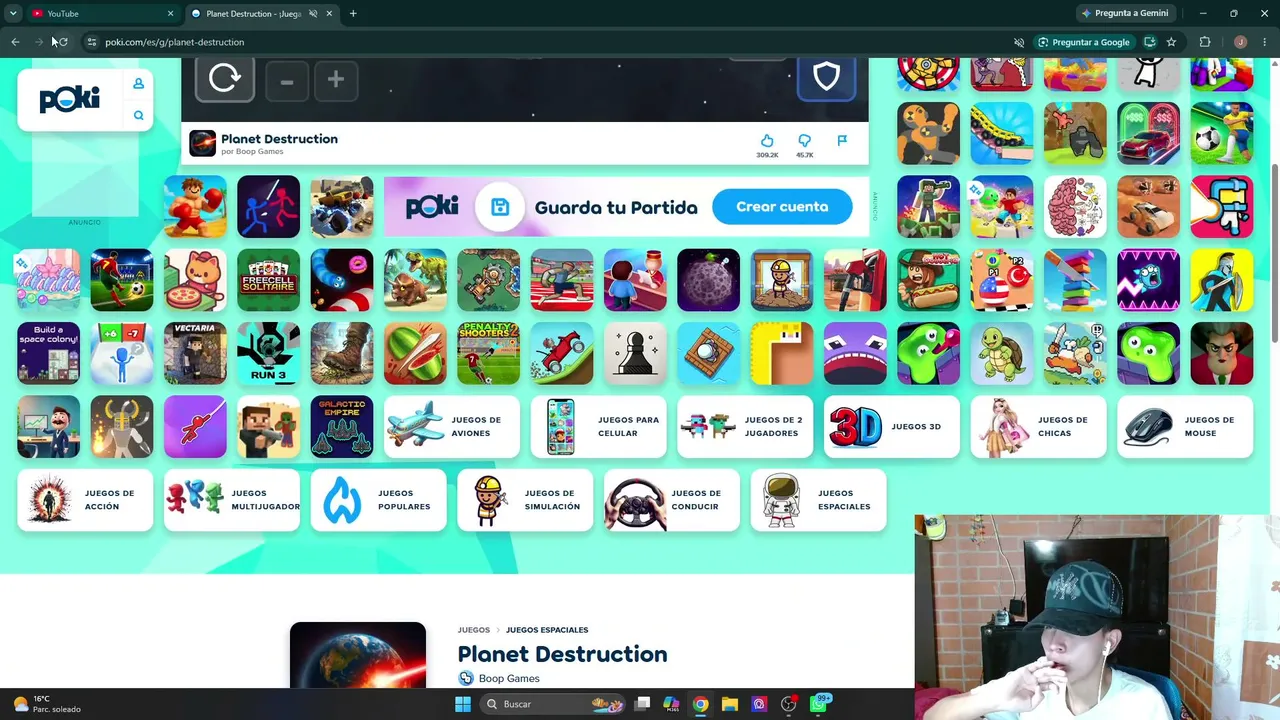Open the Juegos Populares category
The width and height of the screenshot is (1280, 720).
coord(378,500)
